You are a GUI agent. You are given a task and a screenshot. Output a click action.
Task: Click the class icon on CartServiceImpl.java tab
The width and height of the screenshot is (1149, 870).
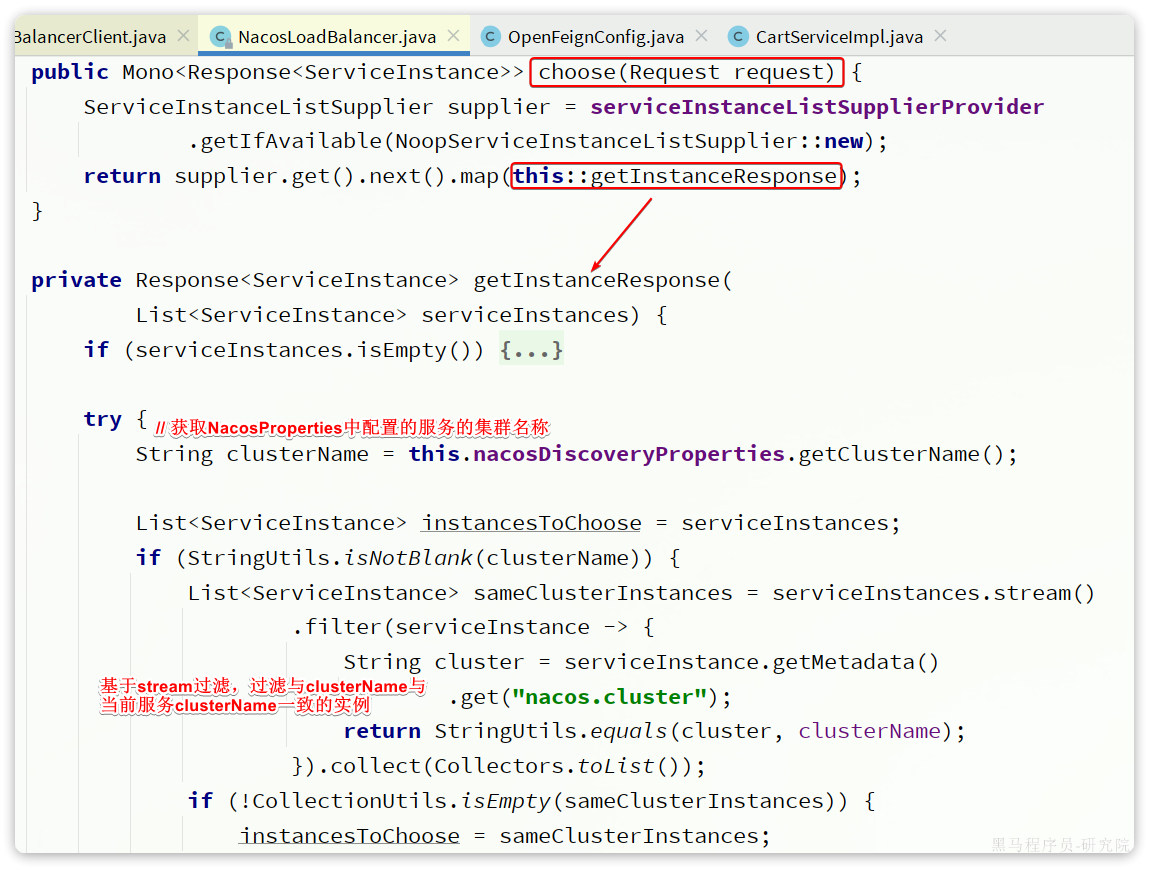coord(737,36)
